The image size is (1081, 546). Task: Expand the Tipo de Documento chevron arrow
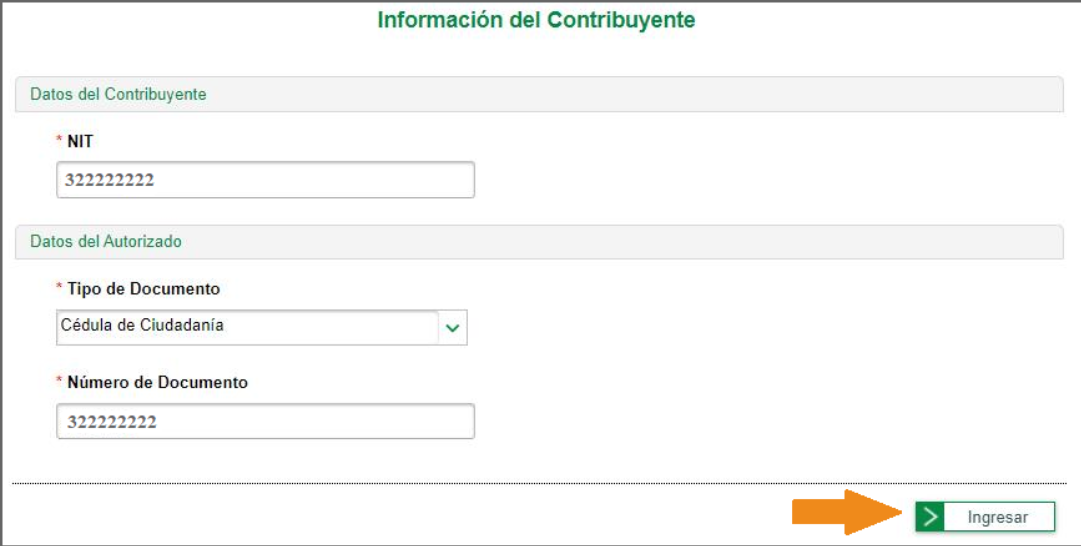(453, 328)
